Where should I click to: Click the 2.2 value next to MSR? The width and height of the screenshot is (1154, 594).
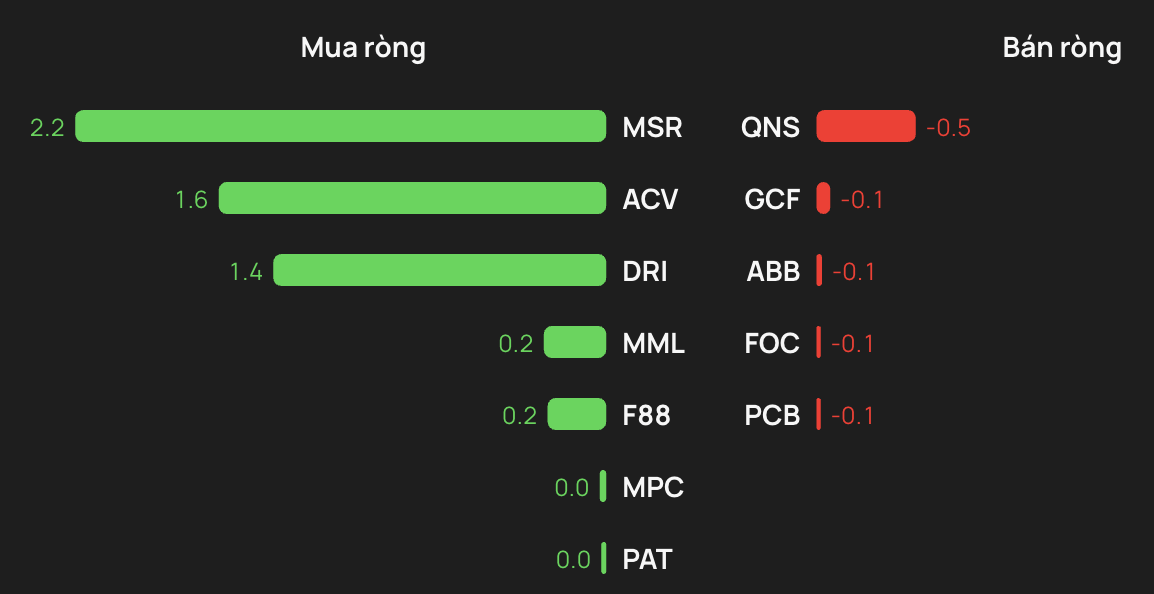click(x=47, y=128)
